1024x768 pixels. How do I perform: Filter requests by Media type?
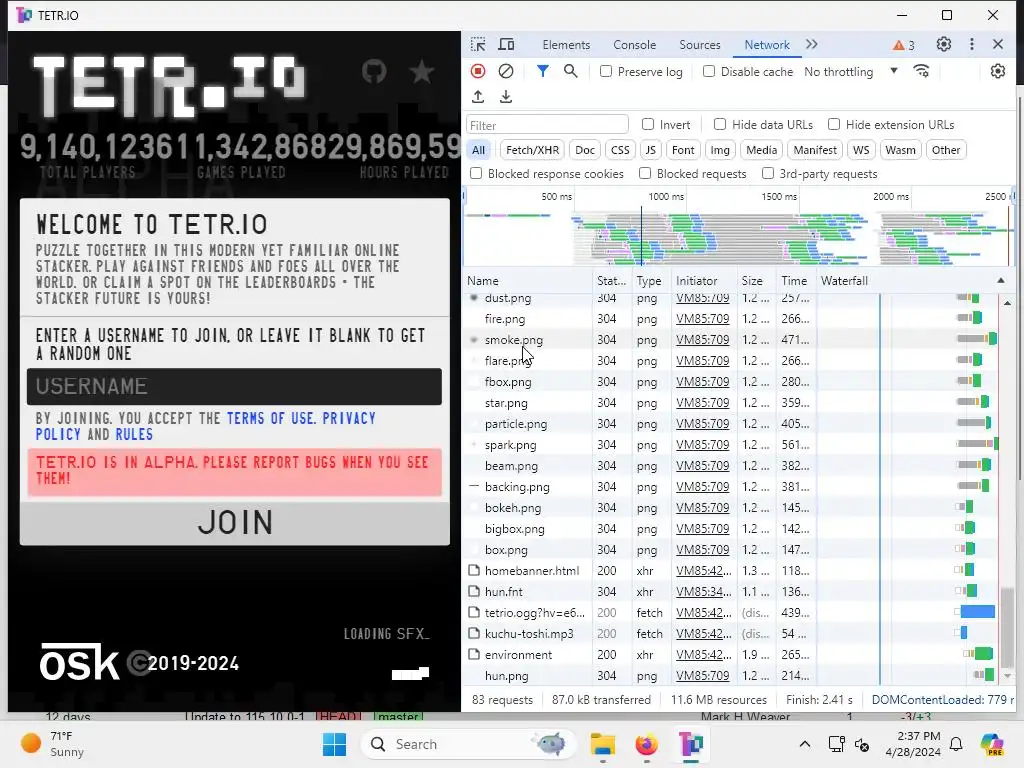pyautogui.click(x=761, y=150)
